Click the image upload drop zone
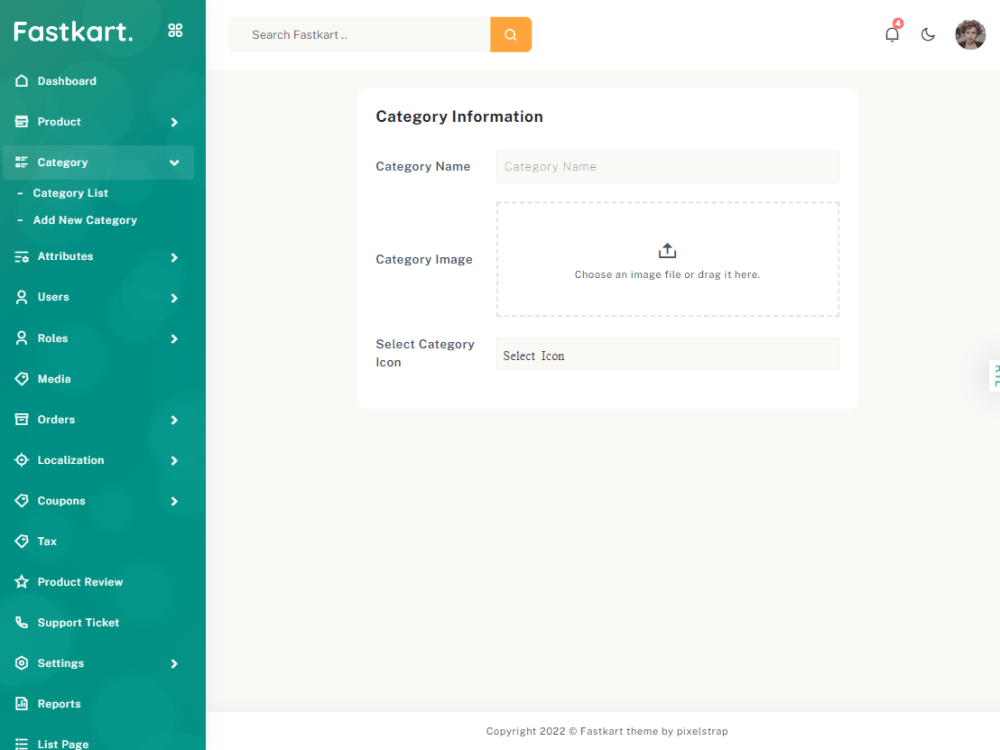1000x750 pixels. (x=668, y=260)
